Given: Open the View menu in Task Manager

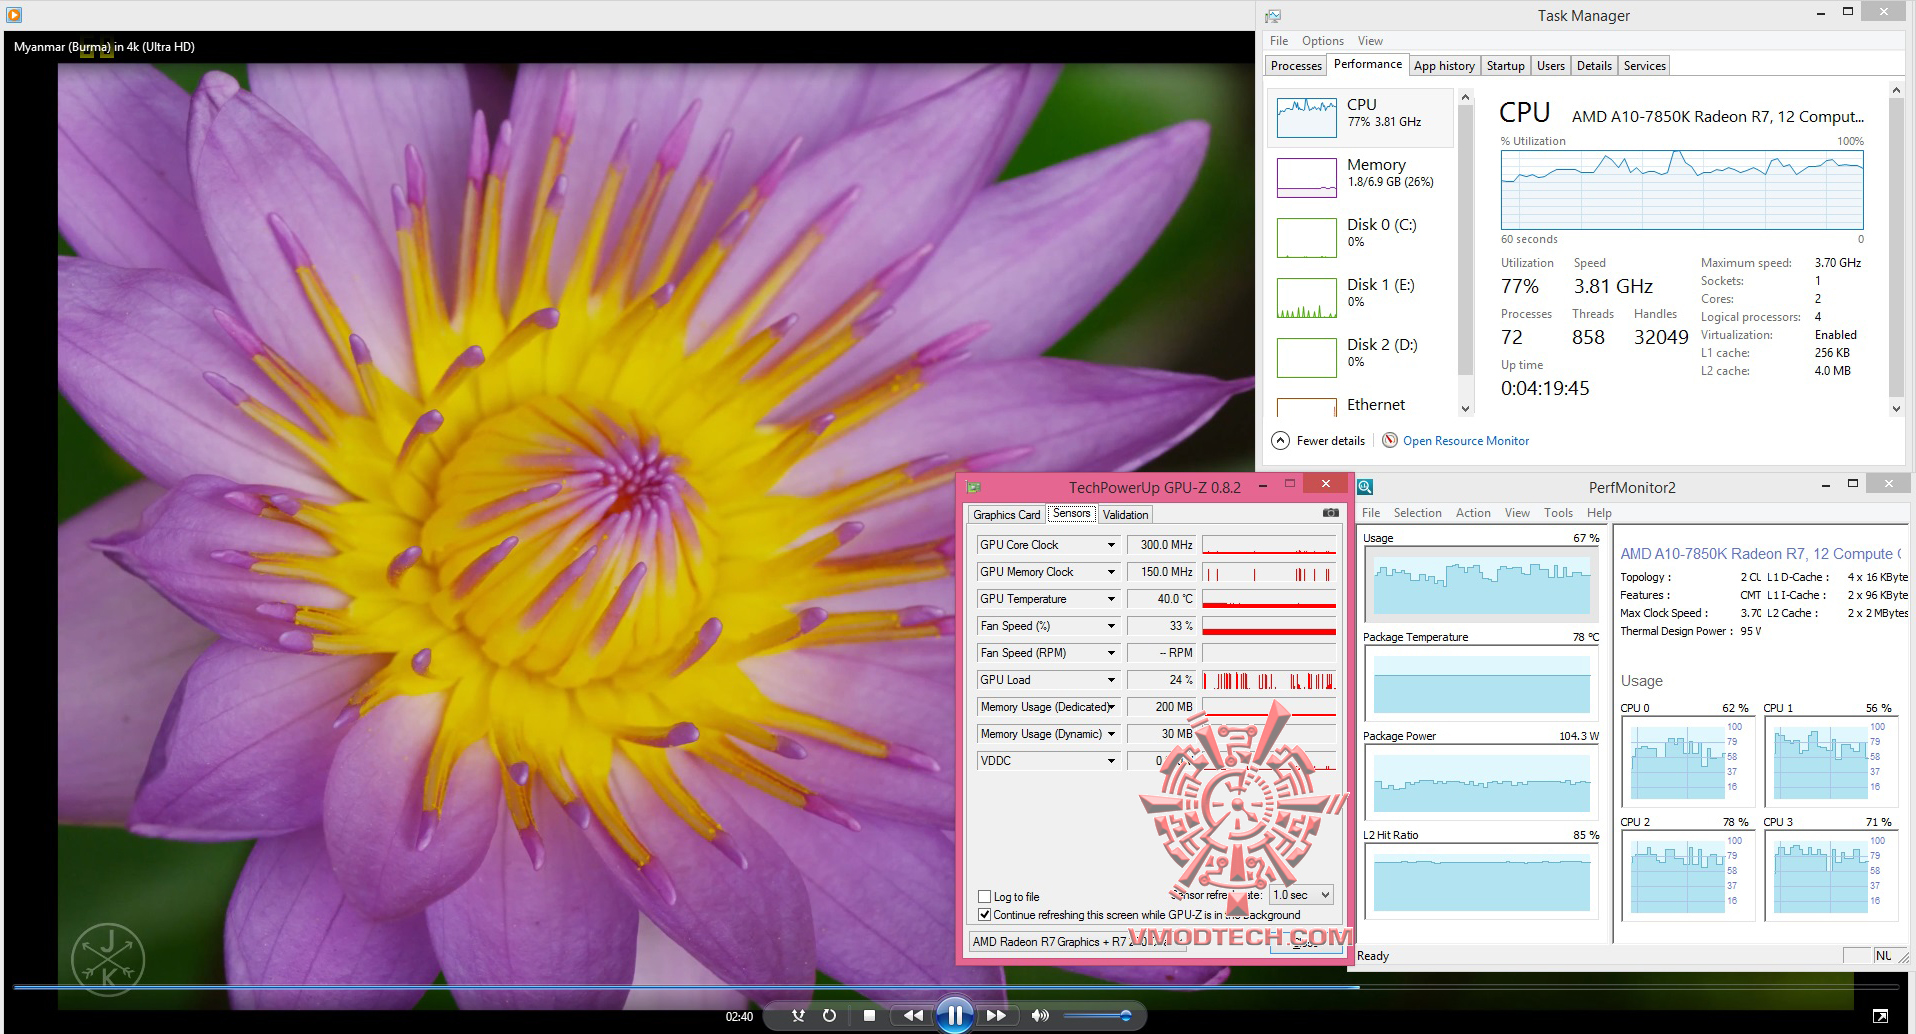Looking at the screenshot, I should pos(1370,41).
